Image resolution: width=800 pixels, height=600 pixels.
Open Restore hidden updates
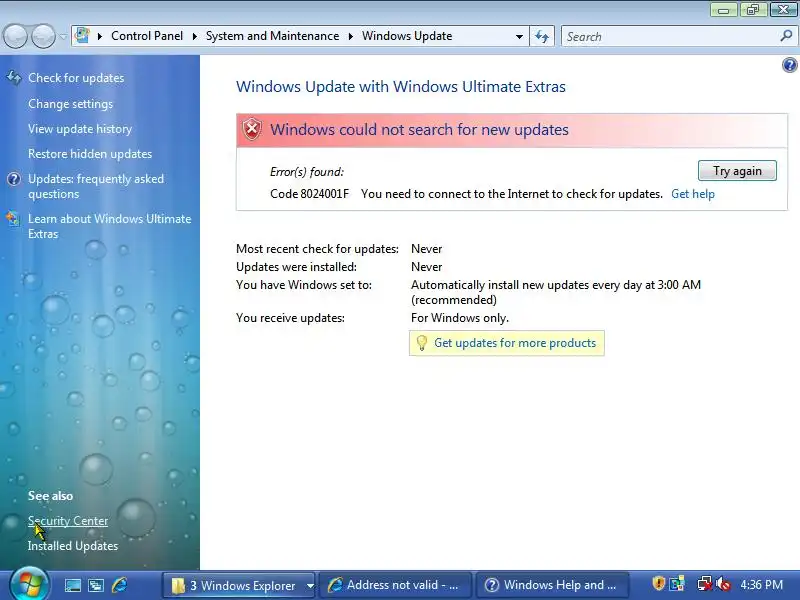[90, 154]
